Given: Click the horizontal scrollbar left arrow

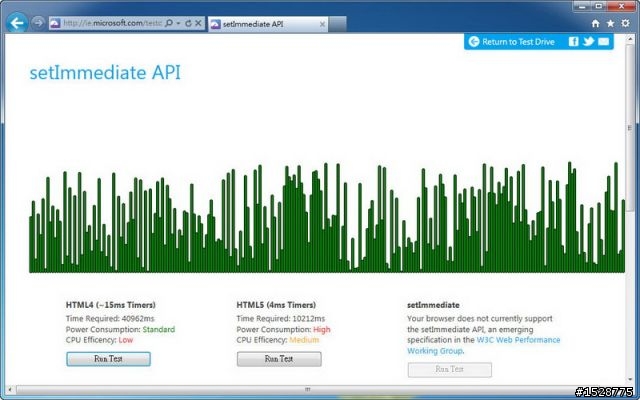Looking at the screenshot, I should (10, 389).
